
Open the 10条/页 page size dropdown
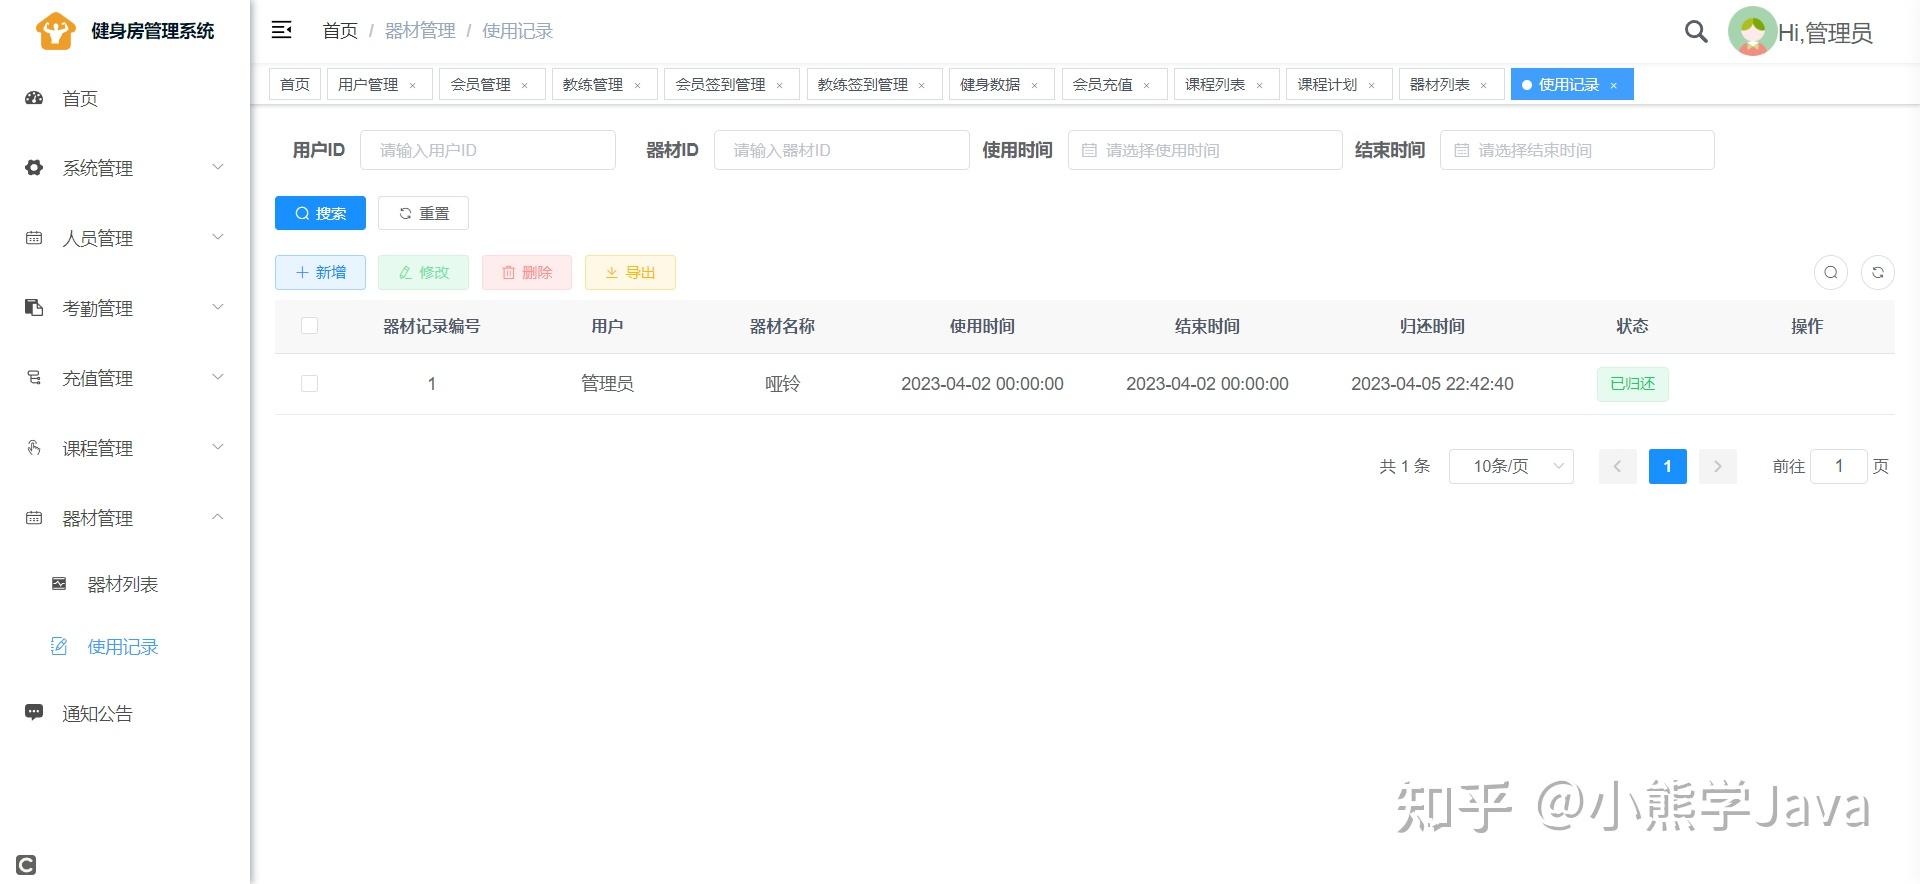coord(1511,466)
